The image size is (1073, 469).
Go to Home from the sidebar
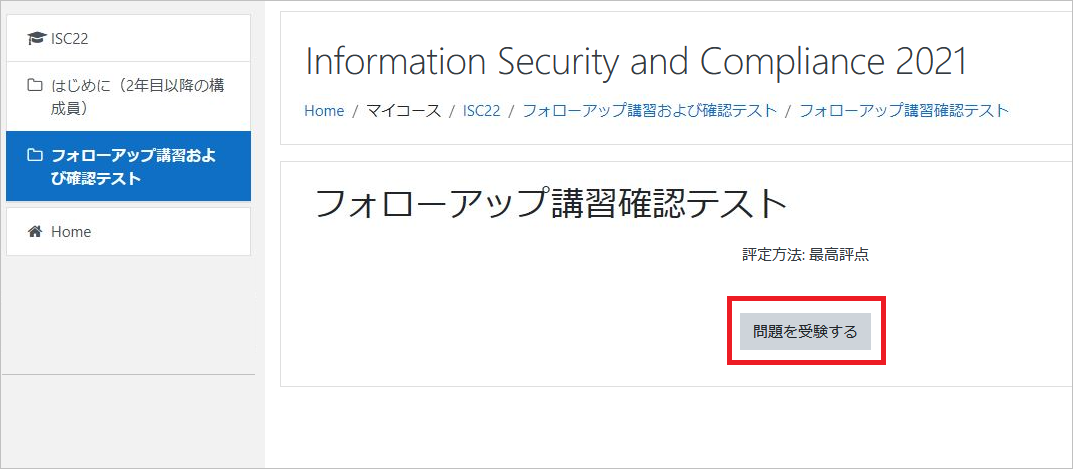128,231
